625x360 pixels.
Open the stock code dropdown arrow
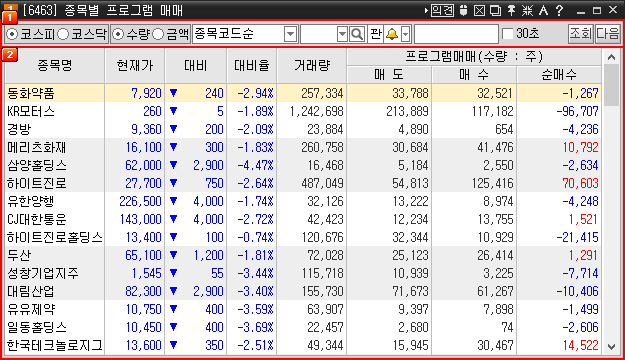pos(342,34)
